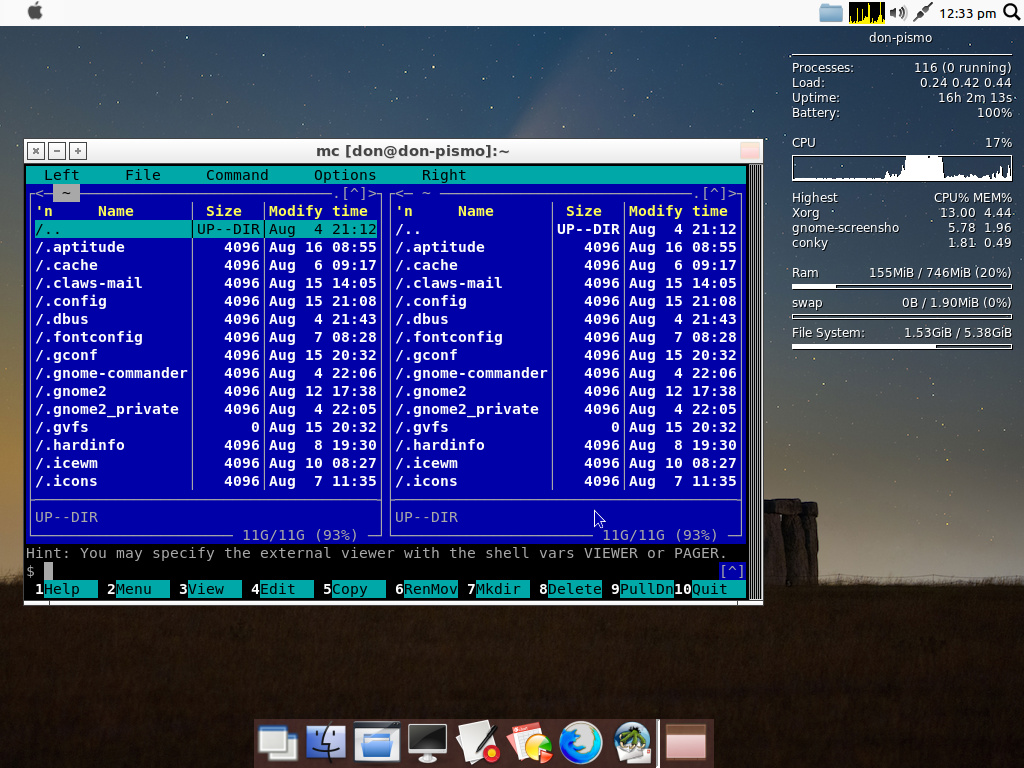This screenshot has height=768, width=1024.
Task: Open the Finder face icon in dock
Action: pos(326,743)
